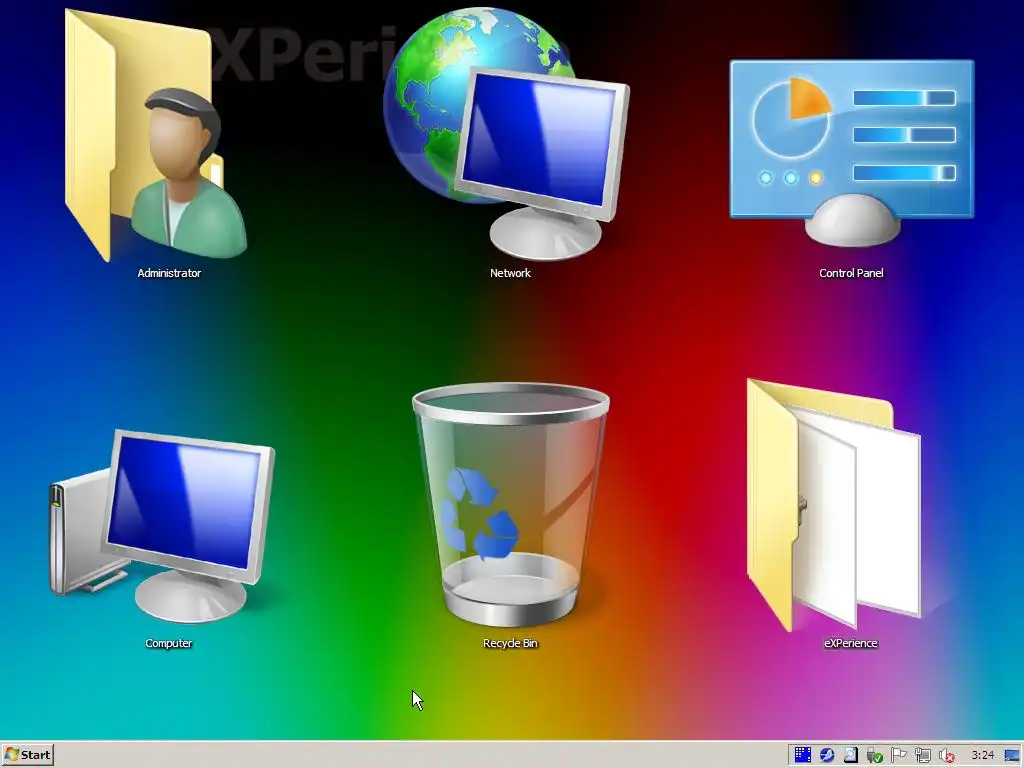Open the Administrator user folder icon
Viewport: 1024px width, 768px height.
(157, 136)
